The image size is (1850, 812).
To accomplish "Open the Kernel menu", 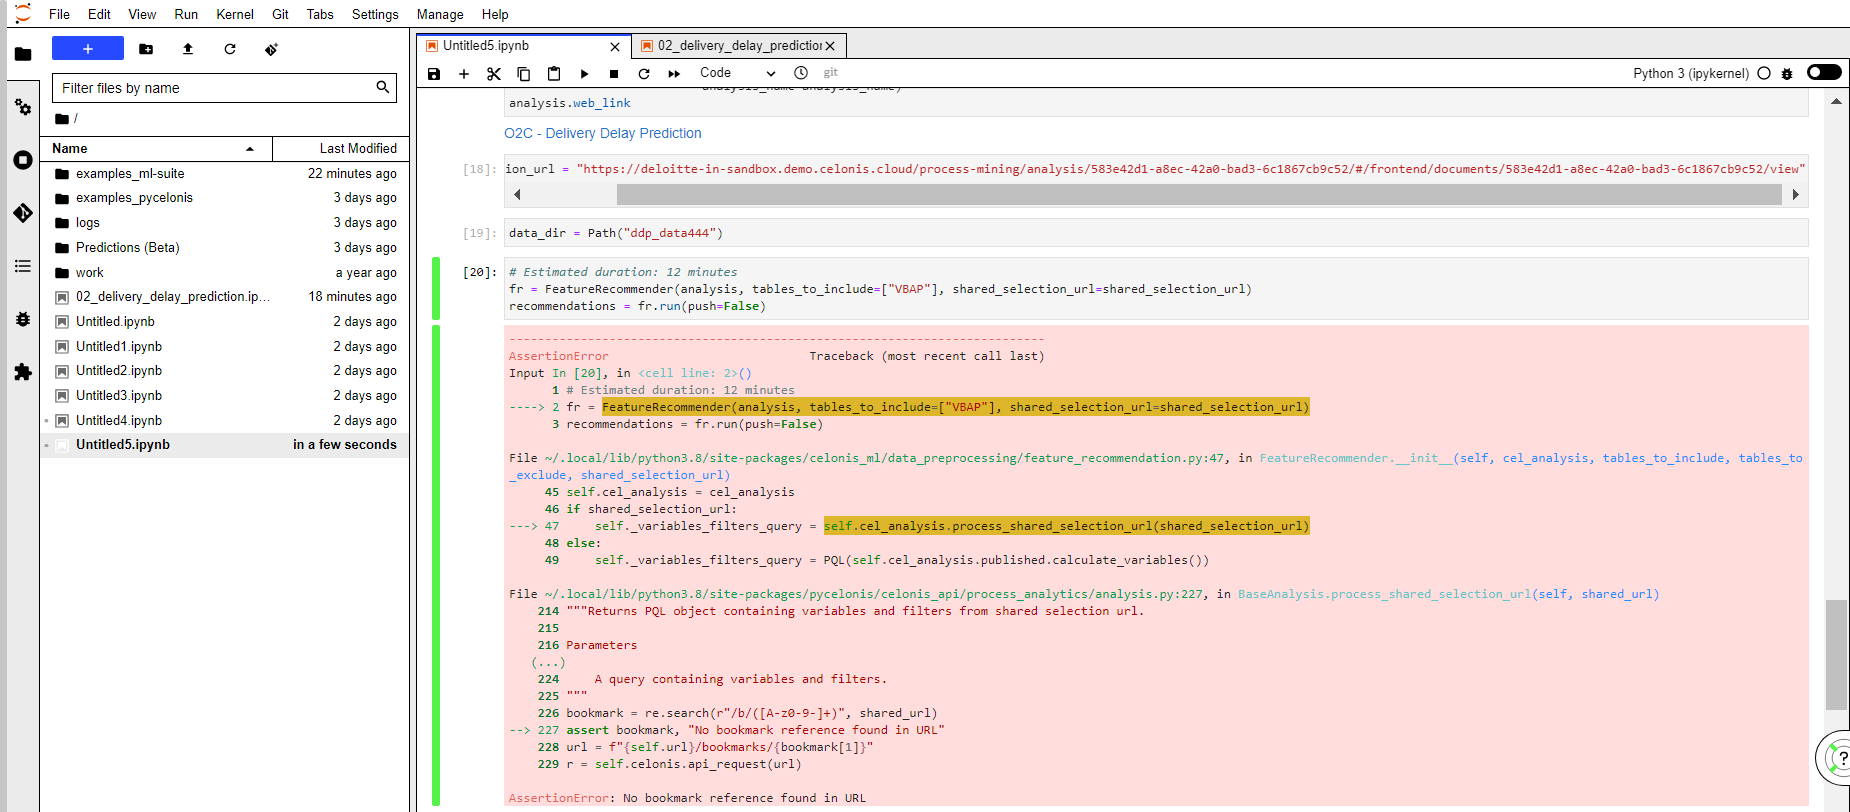I will [235, 14].
